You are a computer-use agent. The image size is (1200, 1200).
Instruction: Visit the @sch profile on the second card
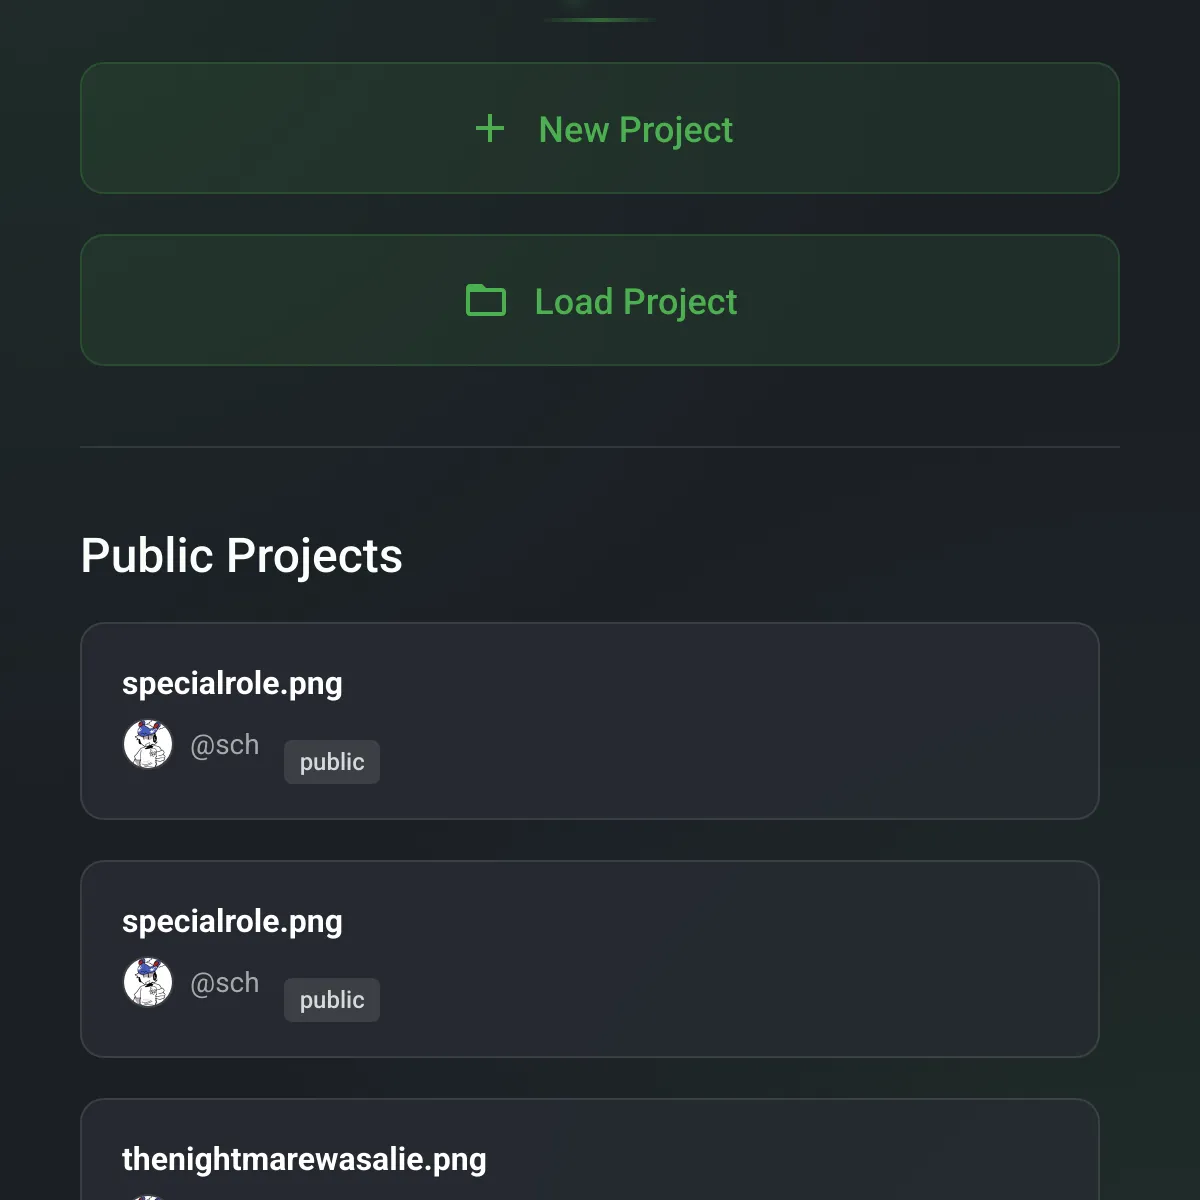(224, 983)
